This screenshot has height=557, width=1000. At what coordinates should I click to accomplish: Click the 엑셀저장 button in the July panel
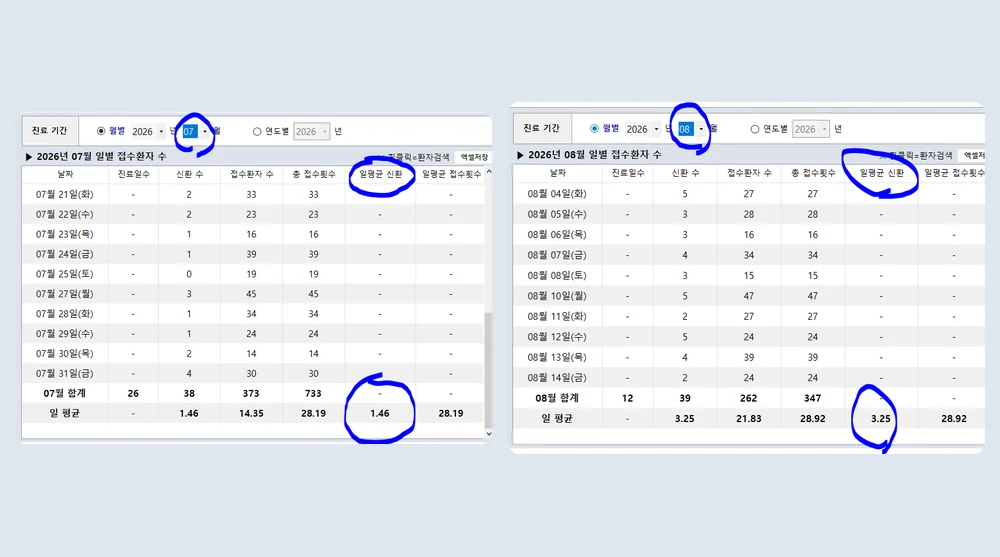[474, 157]
